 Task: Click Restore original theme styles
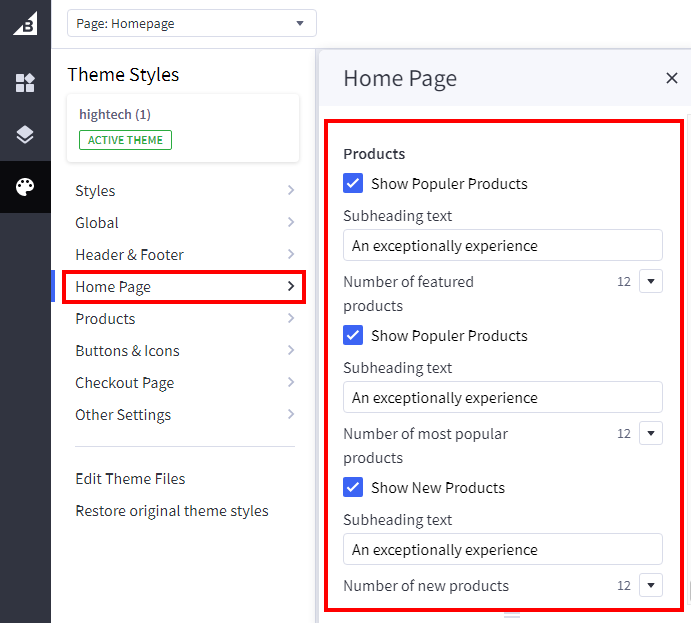(x=172, y=511)
